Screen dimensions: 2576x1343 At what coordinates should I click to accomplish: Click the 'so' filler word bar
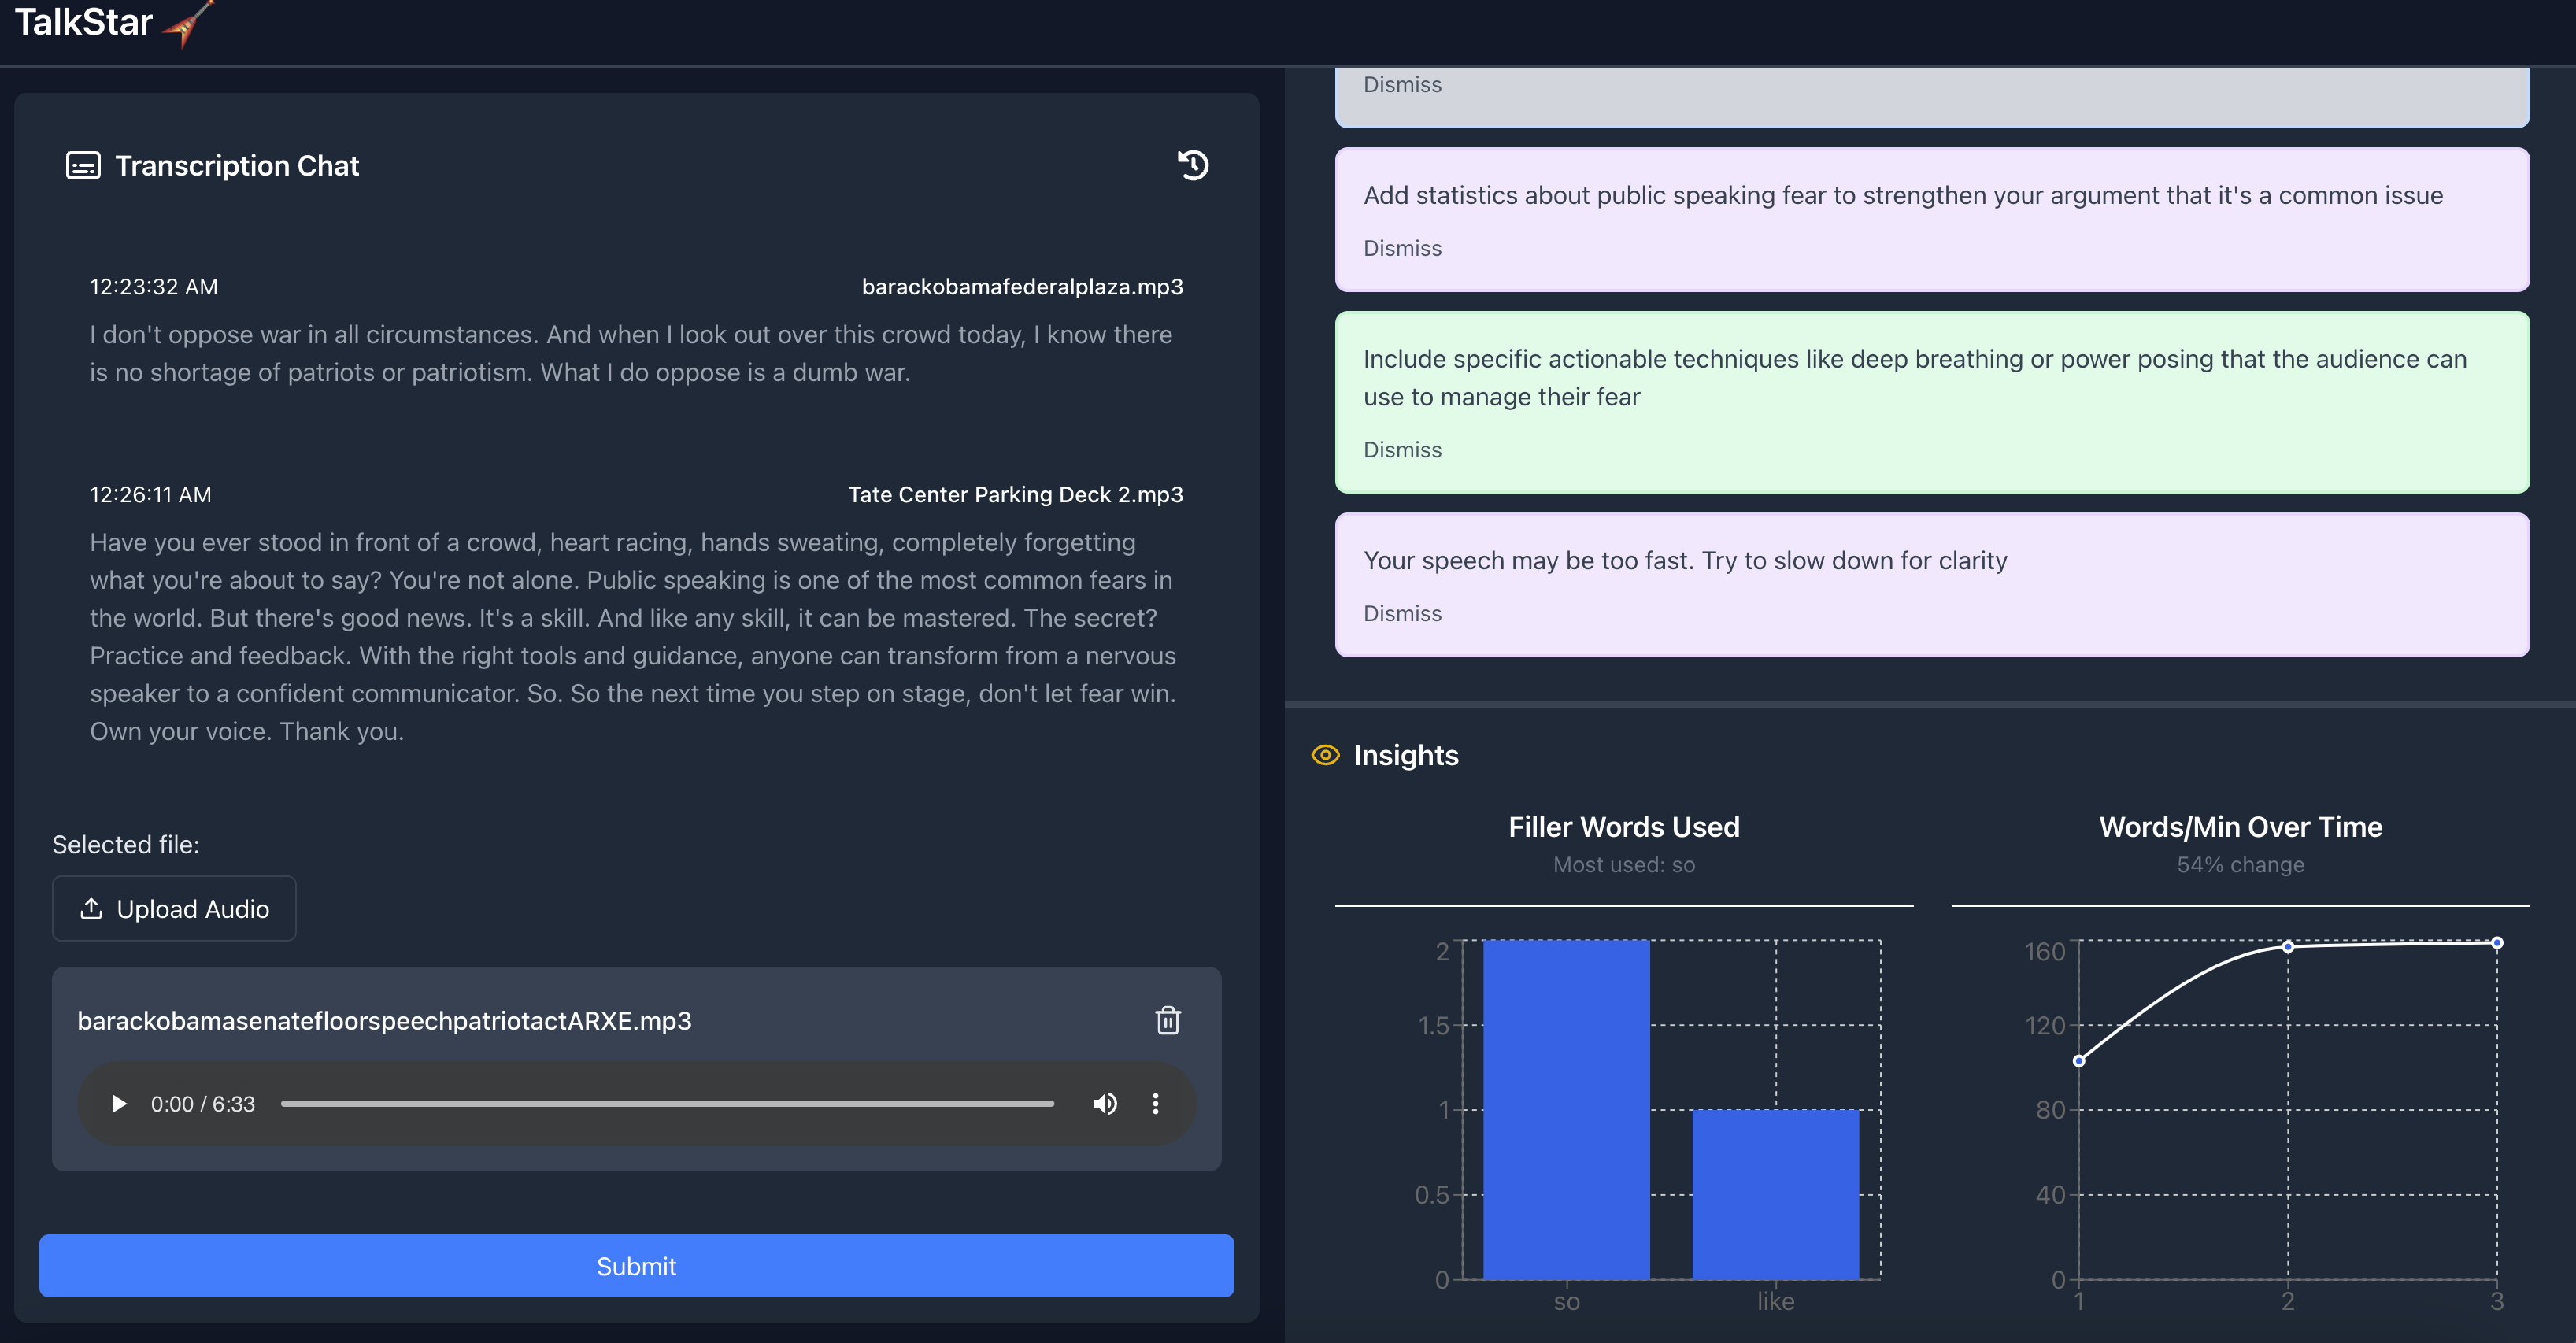tap(1566, 1110)
